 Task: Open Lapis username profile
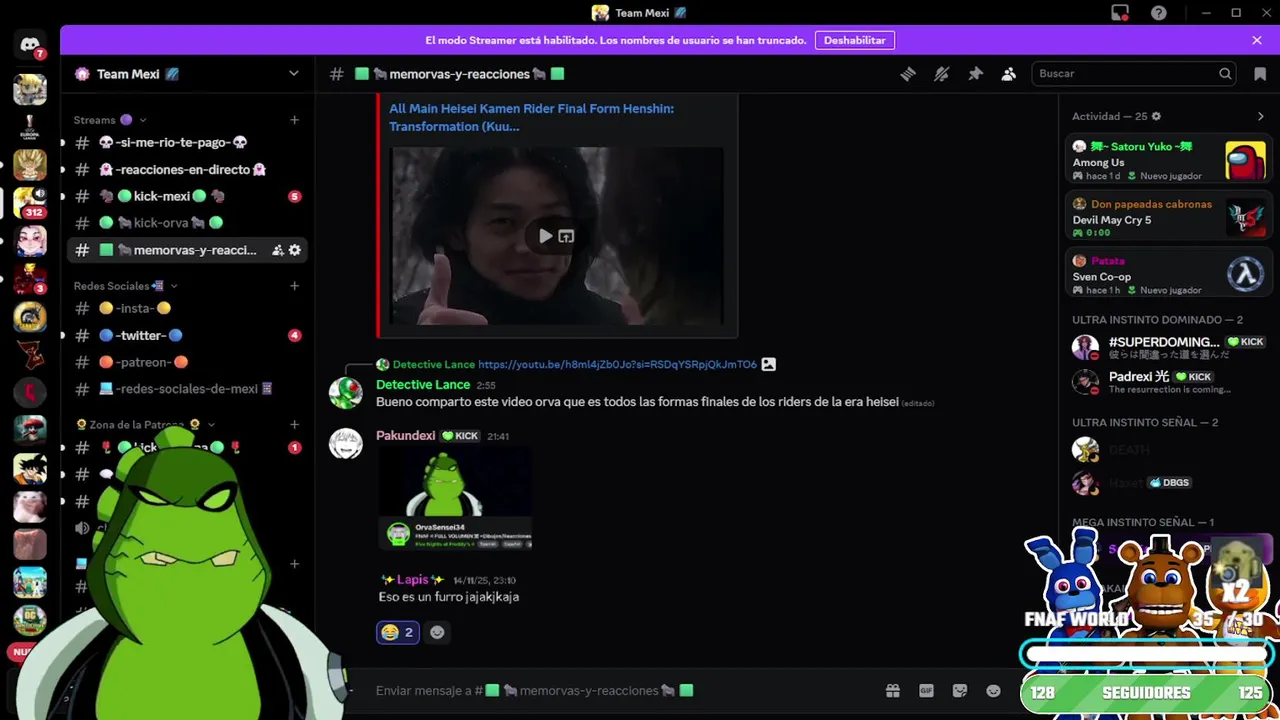pyautogui.click(x=412, y=580)
